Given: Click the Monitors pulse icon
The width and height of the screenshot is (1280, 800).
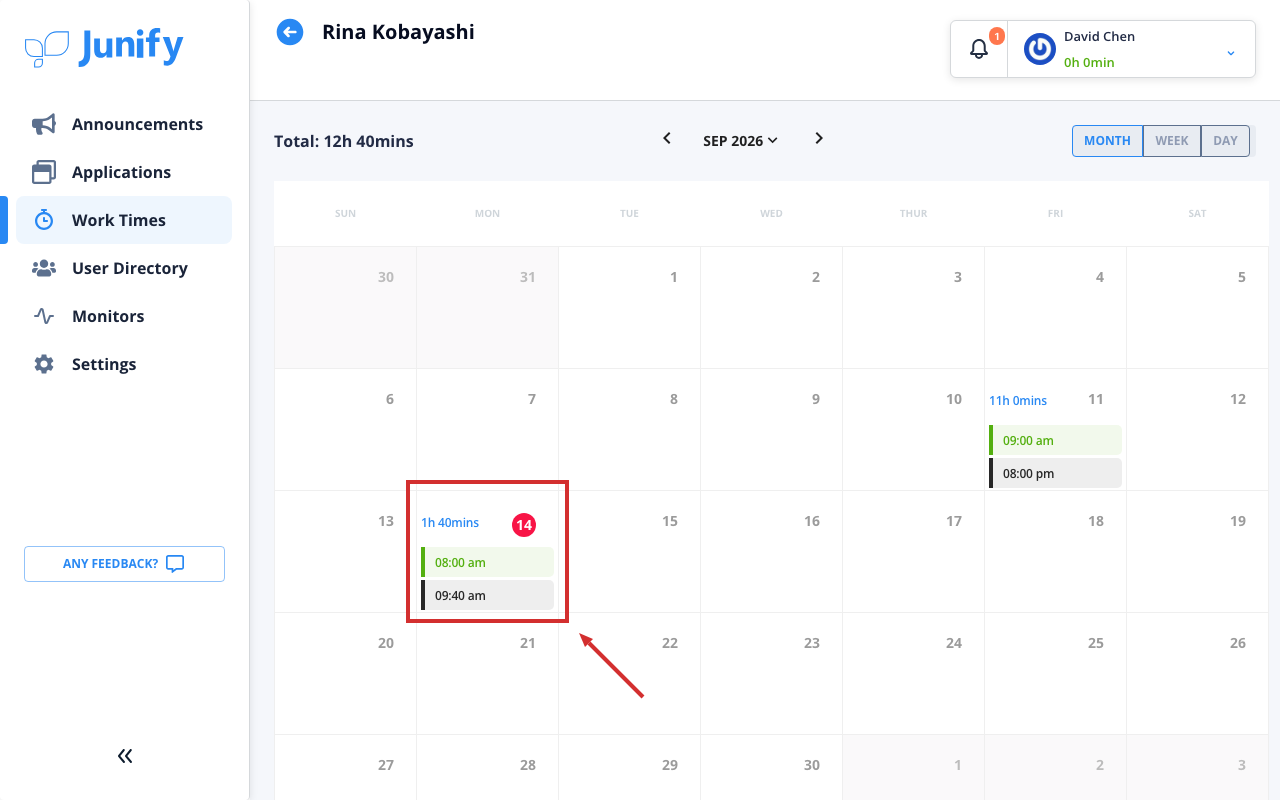Looking at the screenshot, I should [x=44, y=316].
